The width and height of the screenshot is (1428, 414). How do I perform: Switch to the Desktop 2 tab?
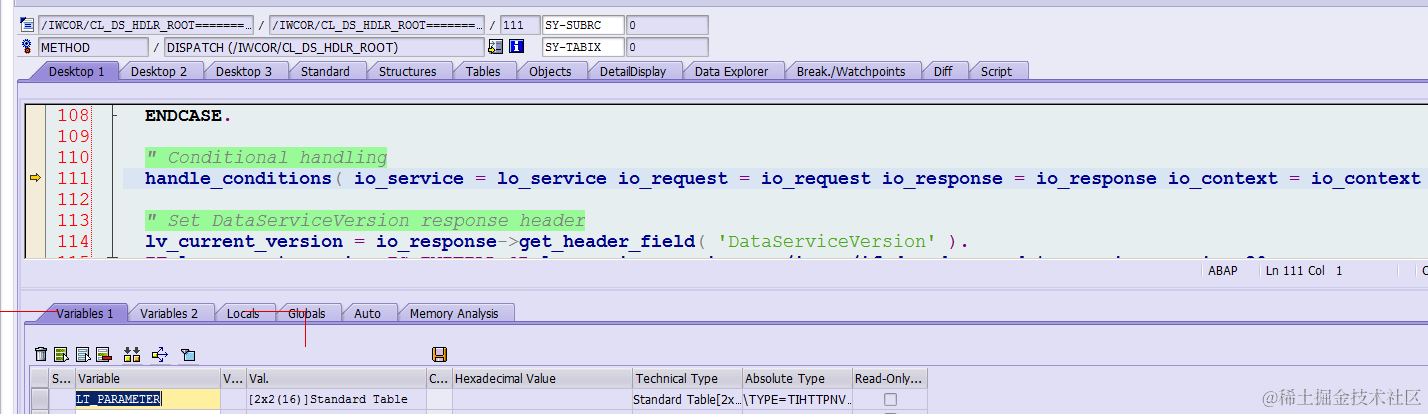pyautogui.click(x=159, y=71)
